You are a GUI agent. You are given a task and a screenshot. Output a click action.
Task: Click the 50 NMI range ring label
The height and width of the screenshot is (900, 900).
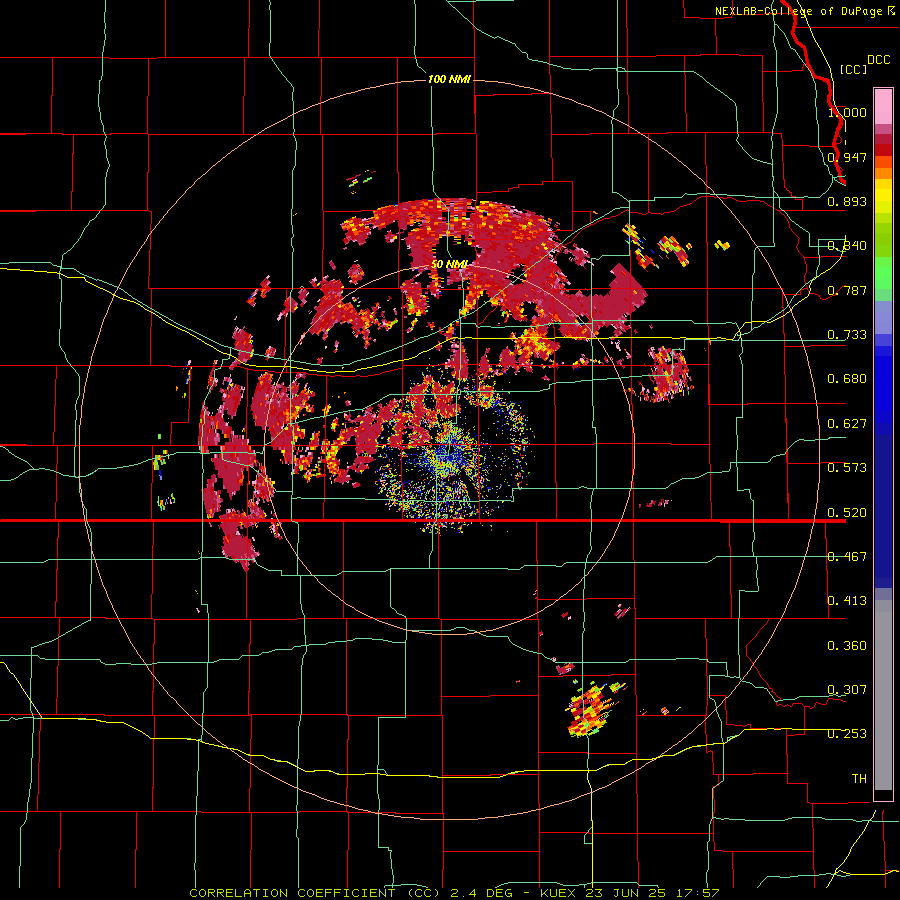449,264
